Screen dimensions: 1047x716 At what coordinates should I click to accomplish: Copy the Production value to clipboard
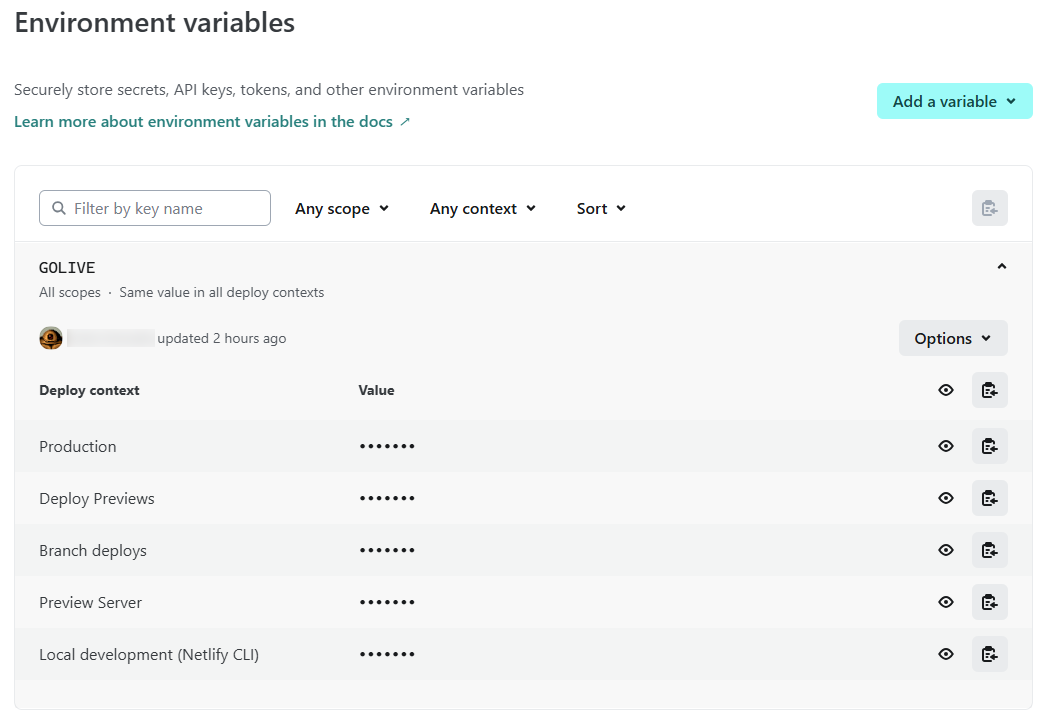tap(989, 446)
